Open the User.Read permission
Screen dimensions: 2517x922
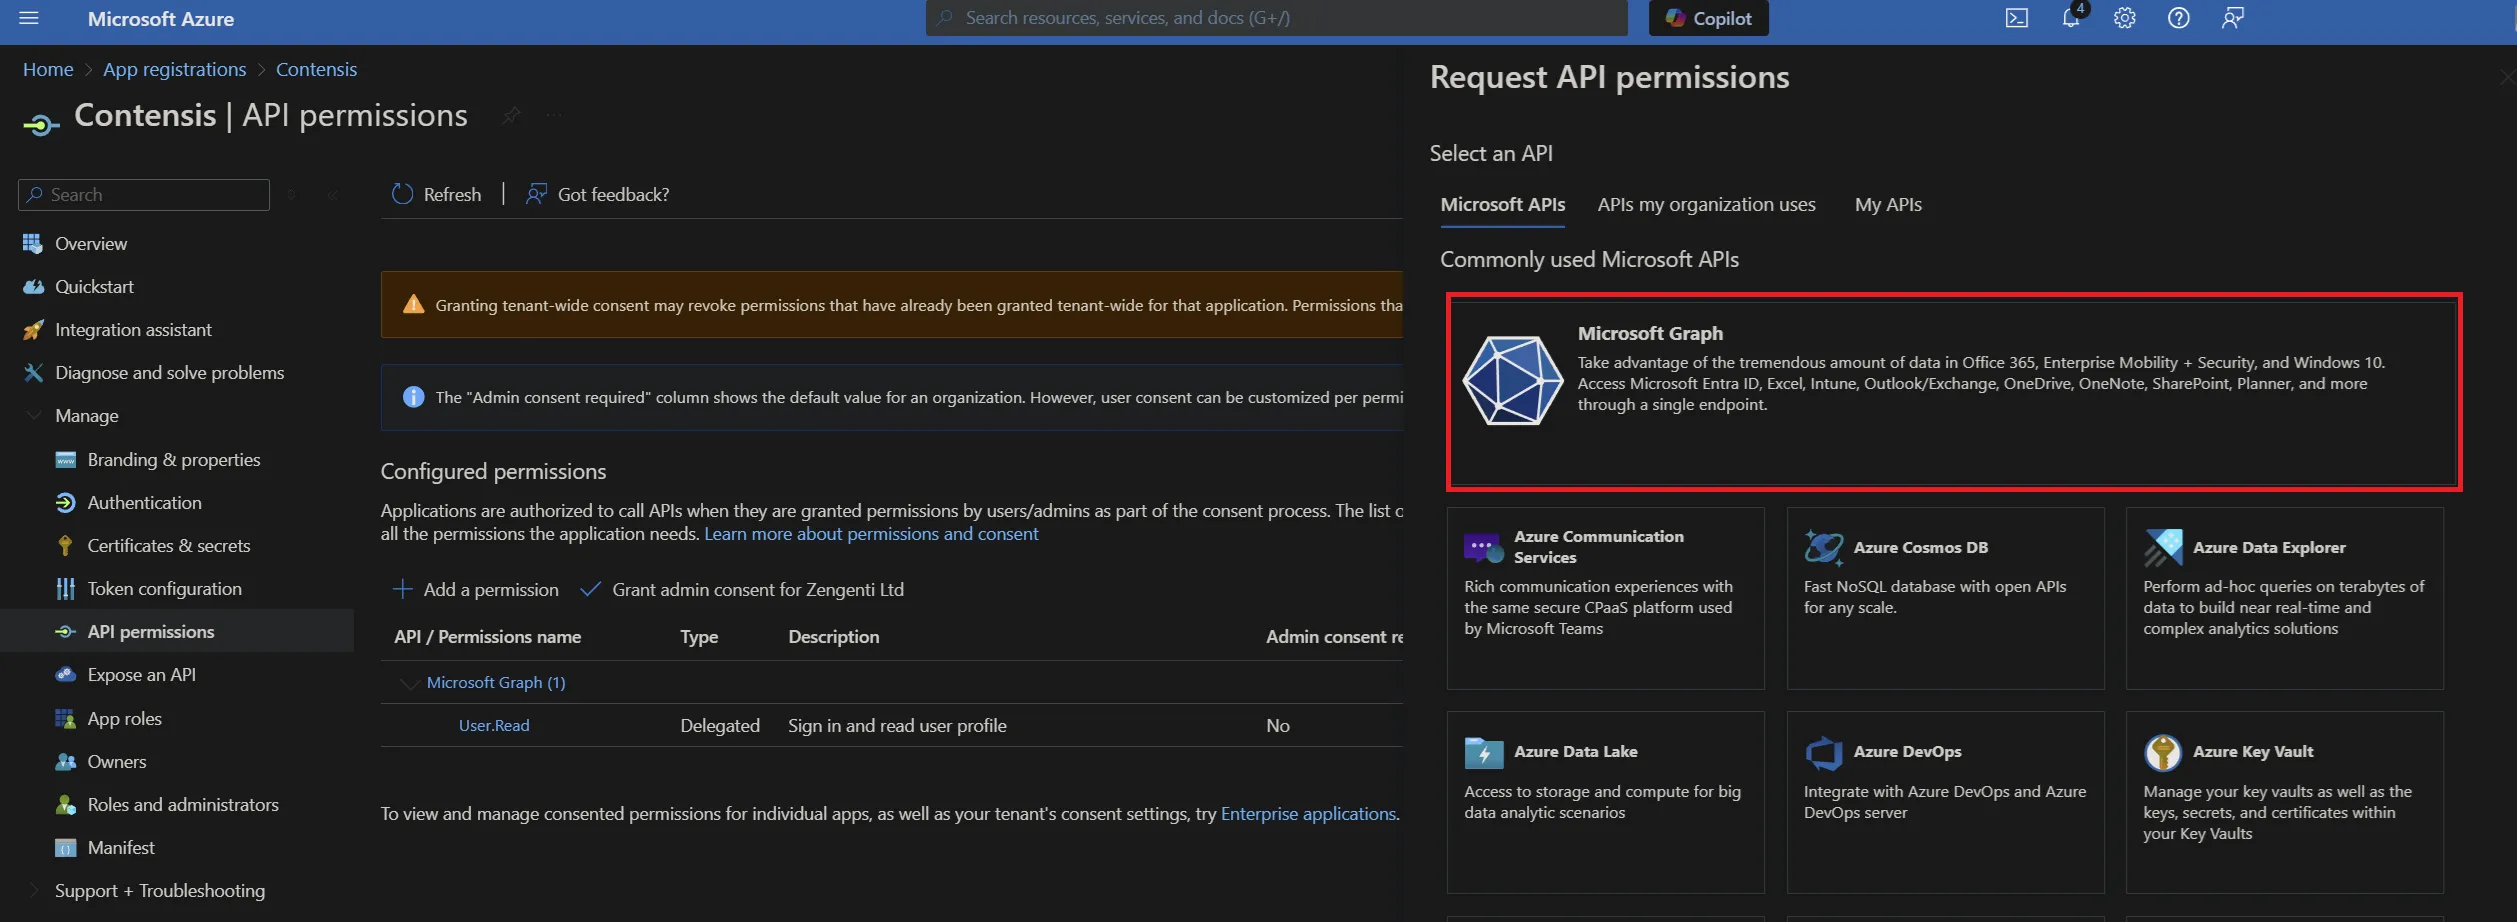coord(494,726)
